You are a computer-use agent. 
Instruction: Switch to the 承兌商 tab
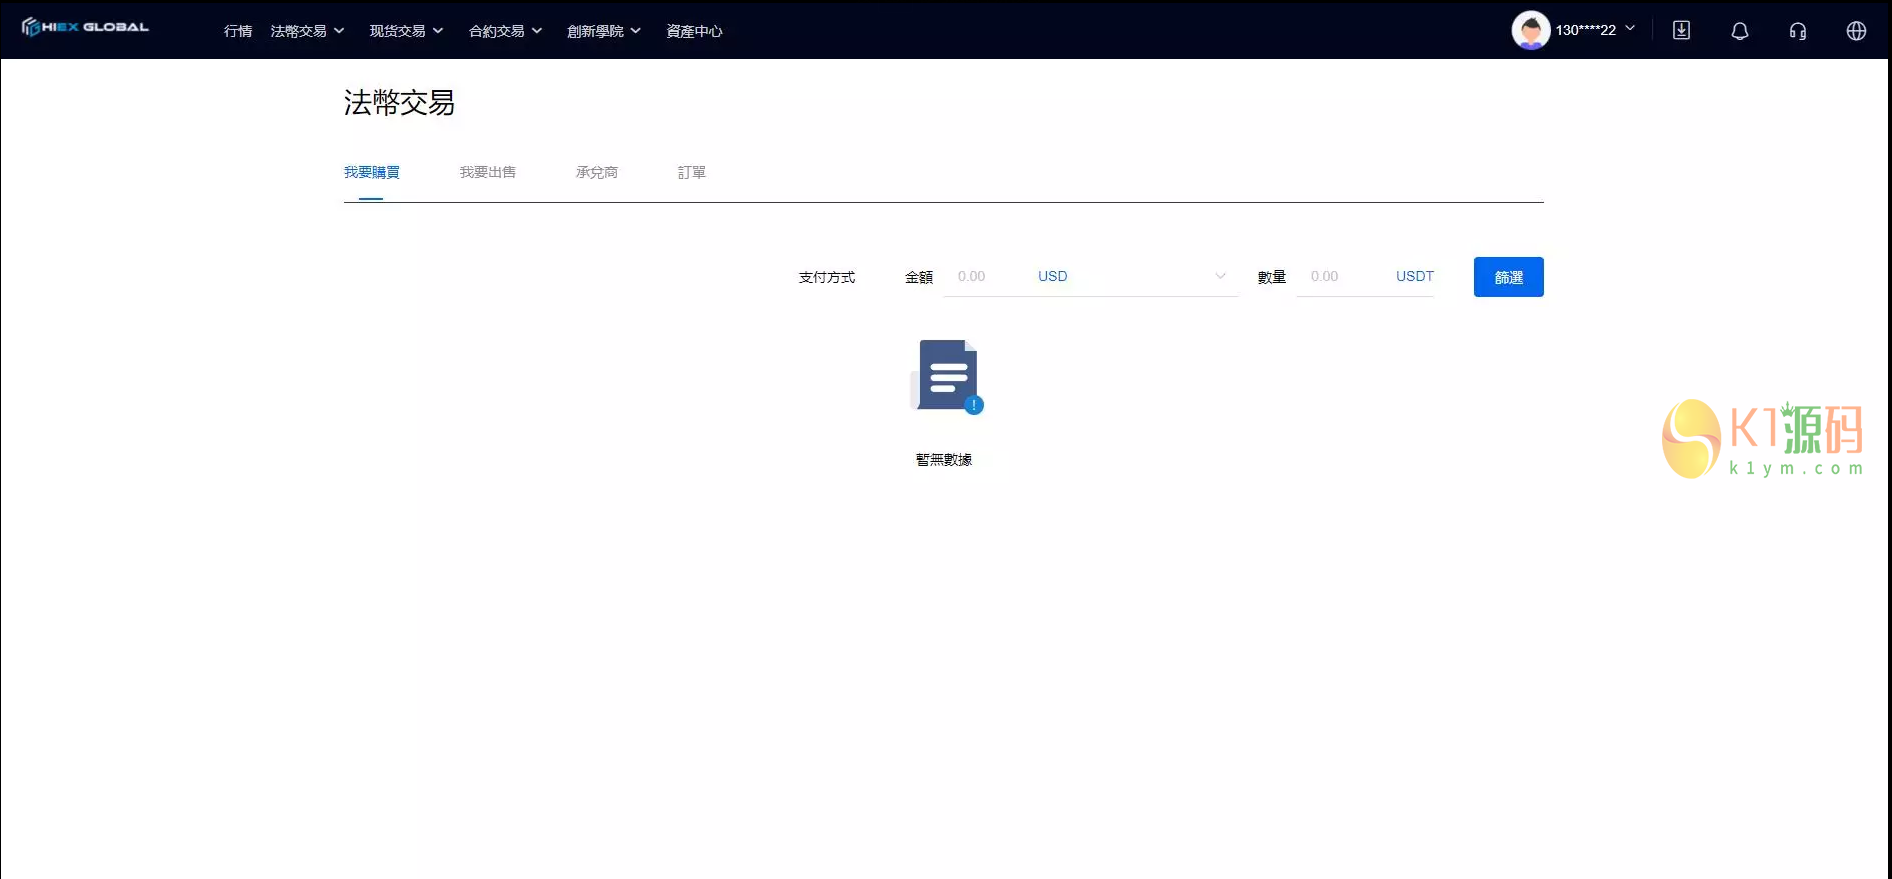pyautogui.click(x=597, y=172)
